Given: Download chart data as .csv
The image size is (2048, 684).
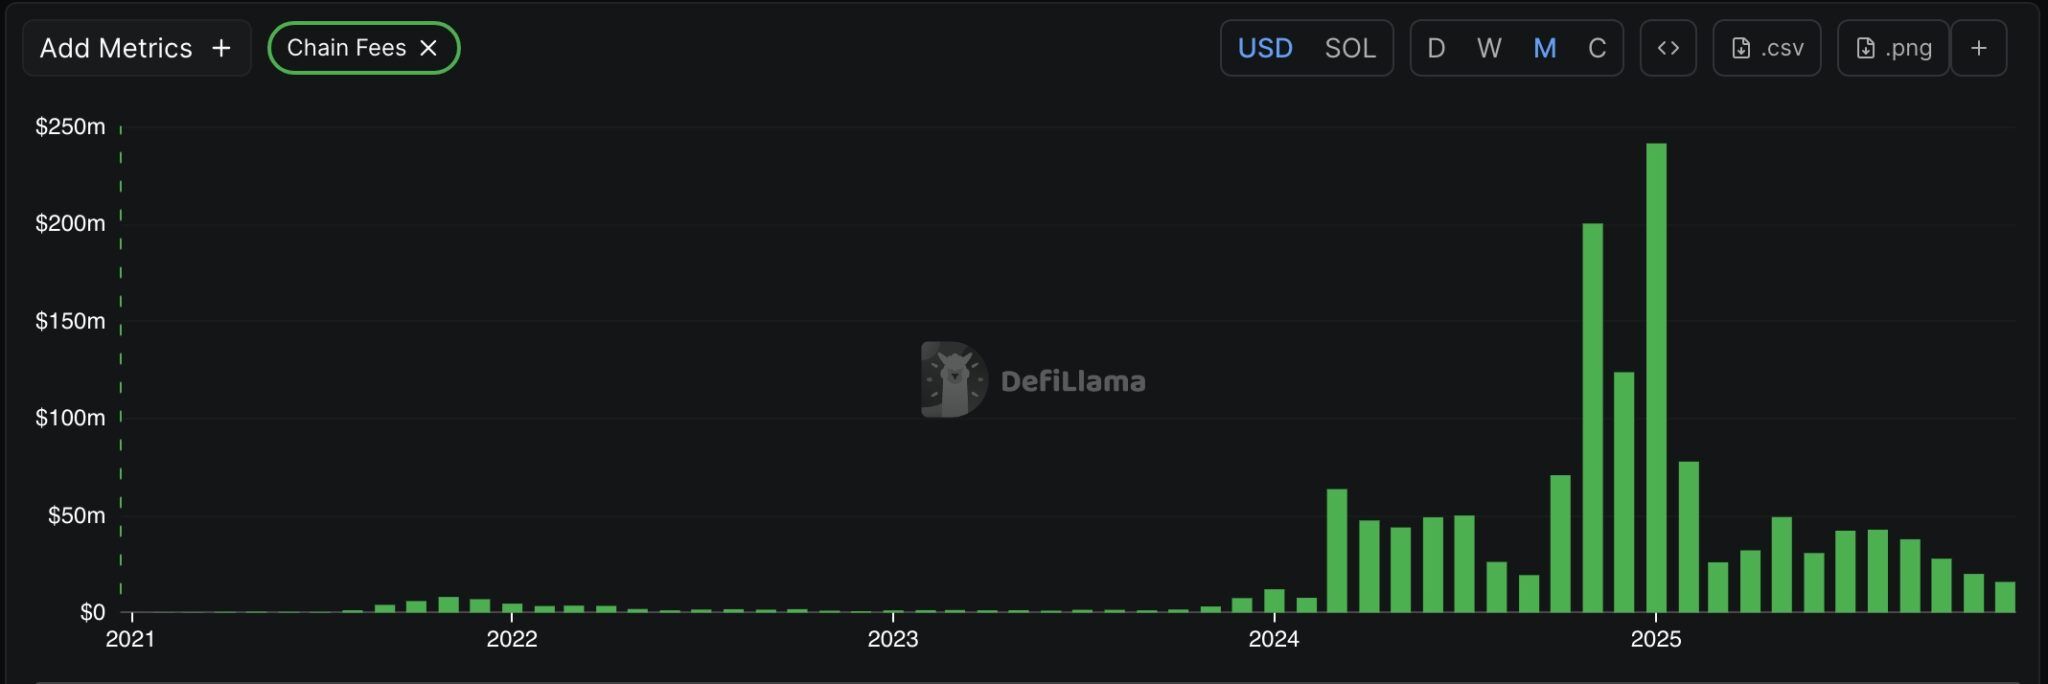Looking at the screenshot, I should click(1767, 48).
